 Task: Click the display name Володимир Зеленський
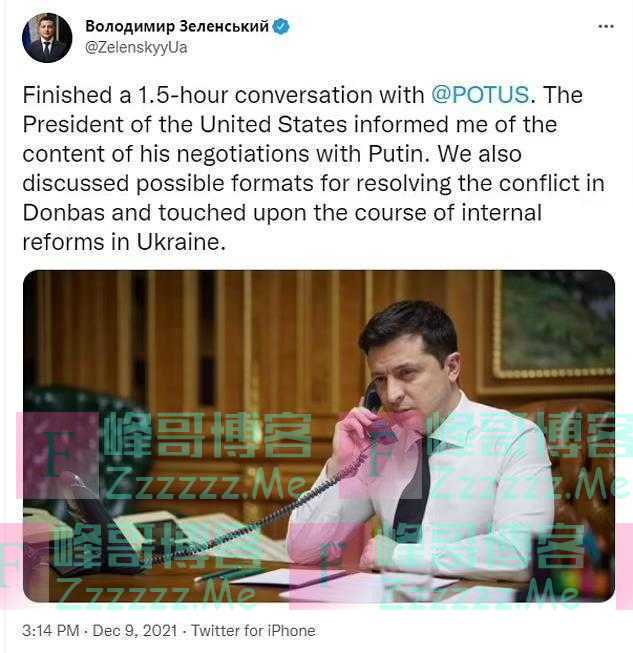pos(177,27)
